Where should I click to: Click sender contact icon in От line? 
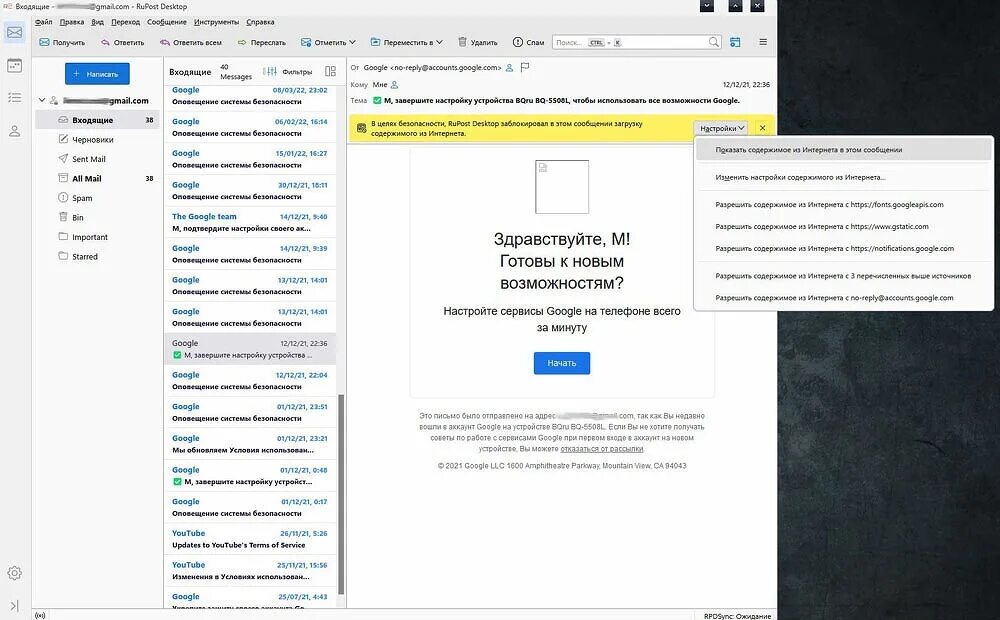pyautogui.click(x=510, y=68)
